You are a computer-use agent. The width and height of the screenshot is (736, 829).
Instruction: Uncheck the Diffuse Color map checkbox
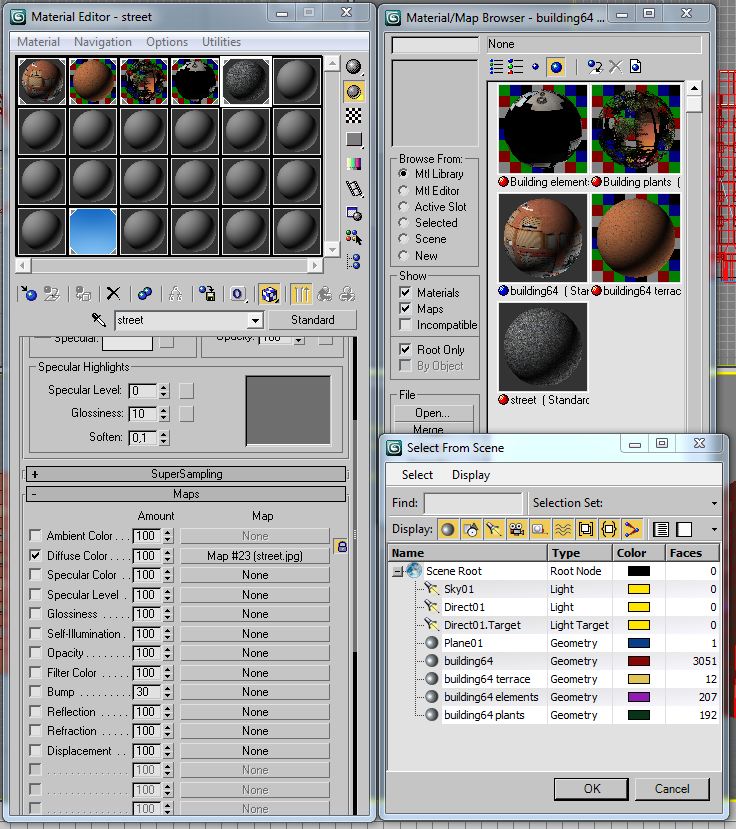(x=35, y=555)
